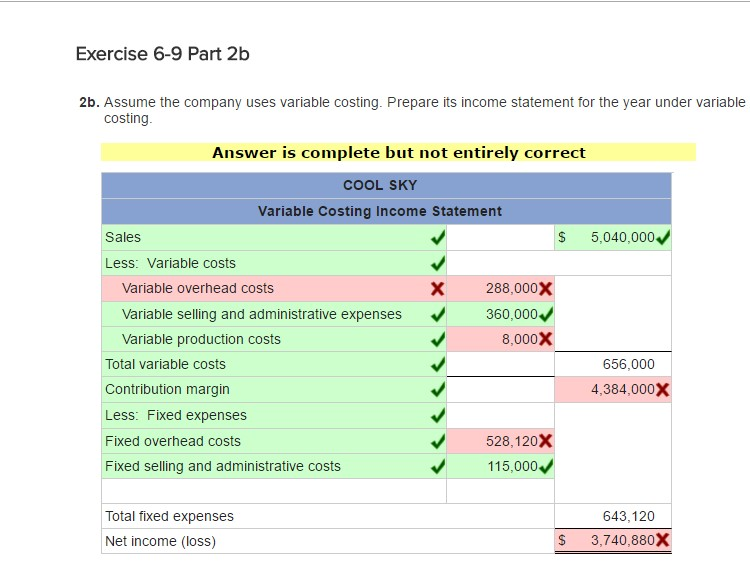Click the green checkmark next to 115,000
Viewport: 750px width, 565px height.
(546, 466)
